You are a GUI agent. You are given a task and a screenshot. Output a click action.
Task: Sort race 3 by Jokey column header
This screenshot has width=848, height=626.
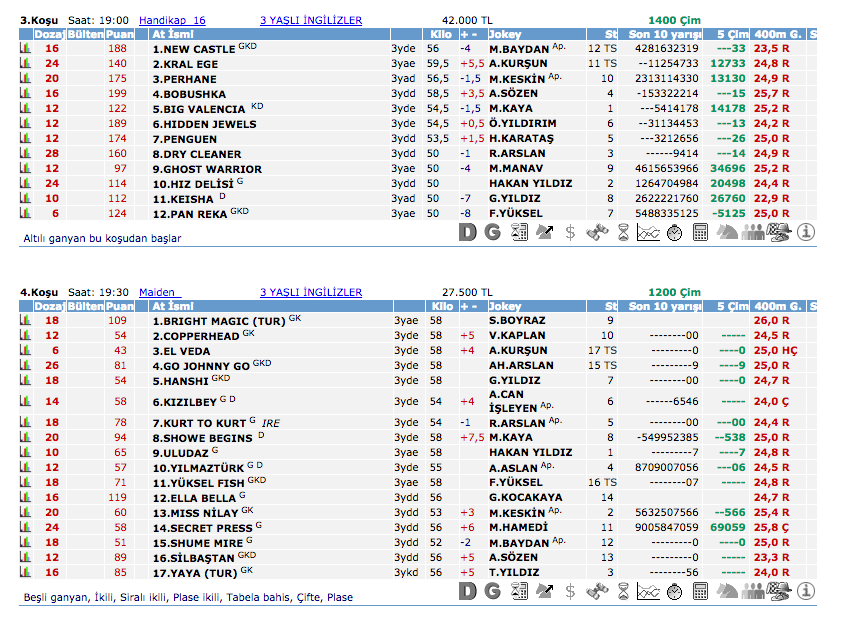[505, 34]
